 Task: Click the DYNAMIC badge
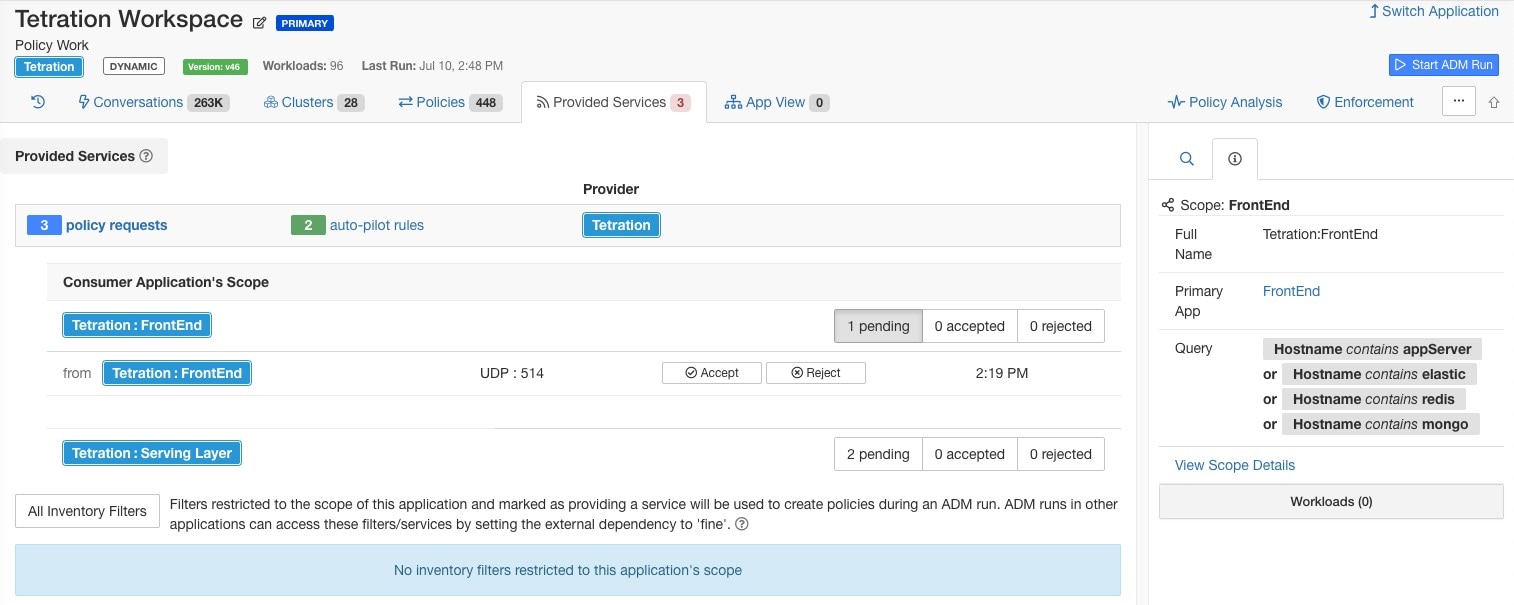133,66
